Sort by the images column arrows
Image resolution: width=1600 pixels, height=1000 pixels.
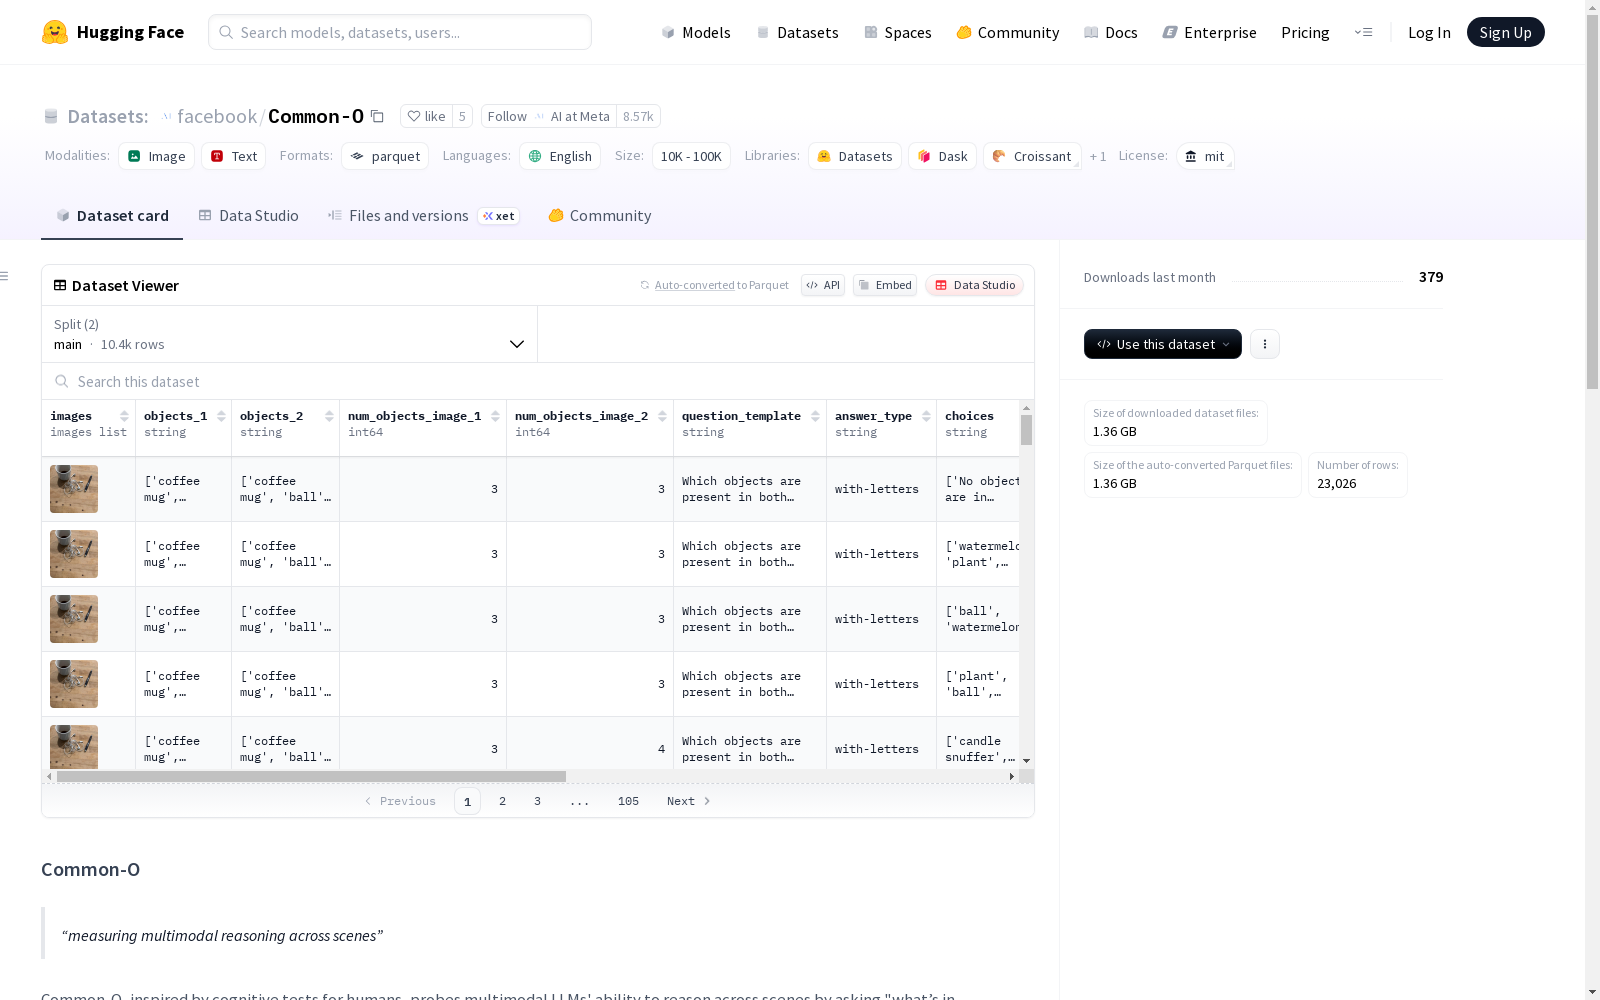pos(124,416)
